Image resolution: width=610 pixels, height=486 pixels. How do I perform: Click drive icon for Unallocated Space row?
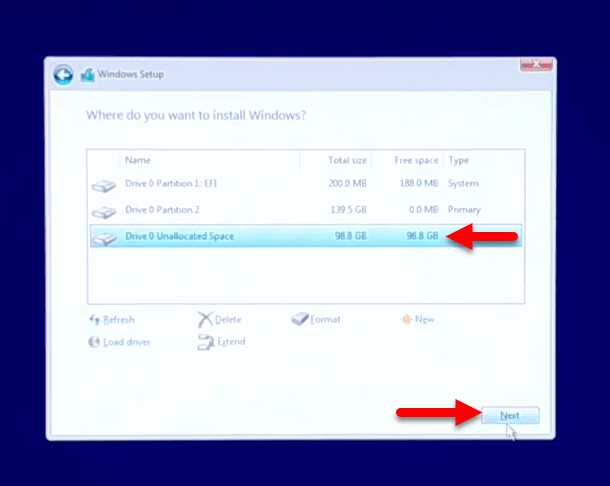104,238
